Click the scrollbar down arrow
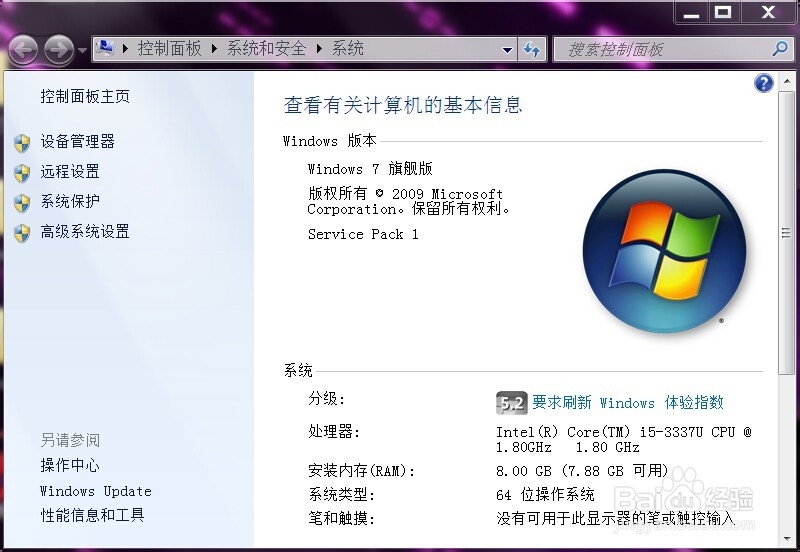The width and height of the screenshot is (800, 552). 787,539
